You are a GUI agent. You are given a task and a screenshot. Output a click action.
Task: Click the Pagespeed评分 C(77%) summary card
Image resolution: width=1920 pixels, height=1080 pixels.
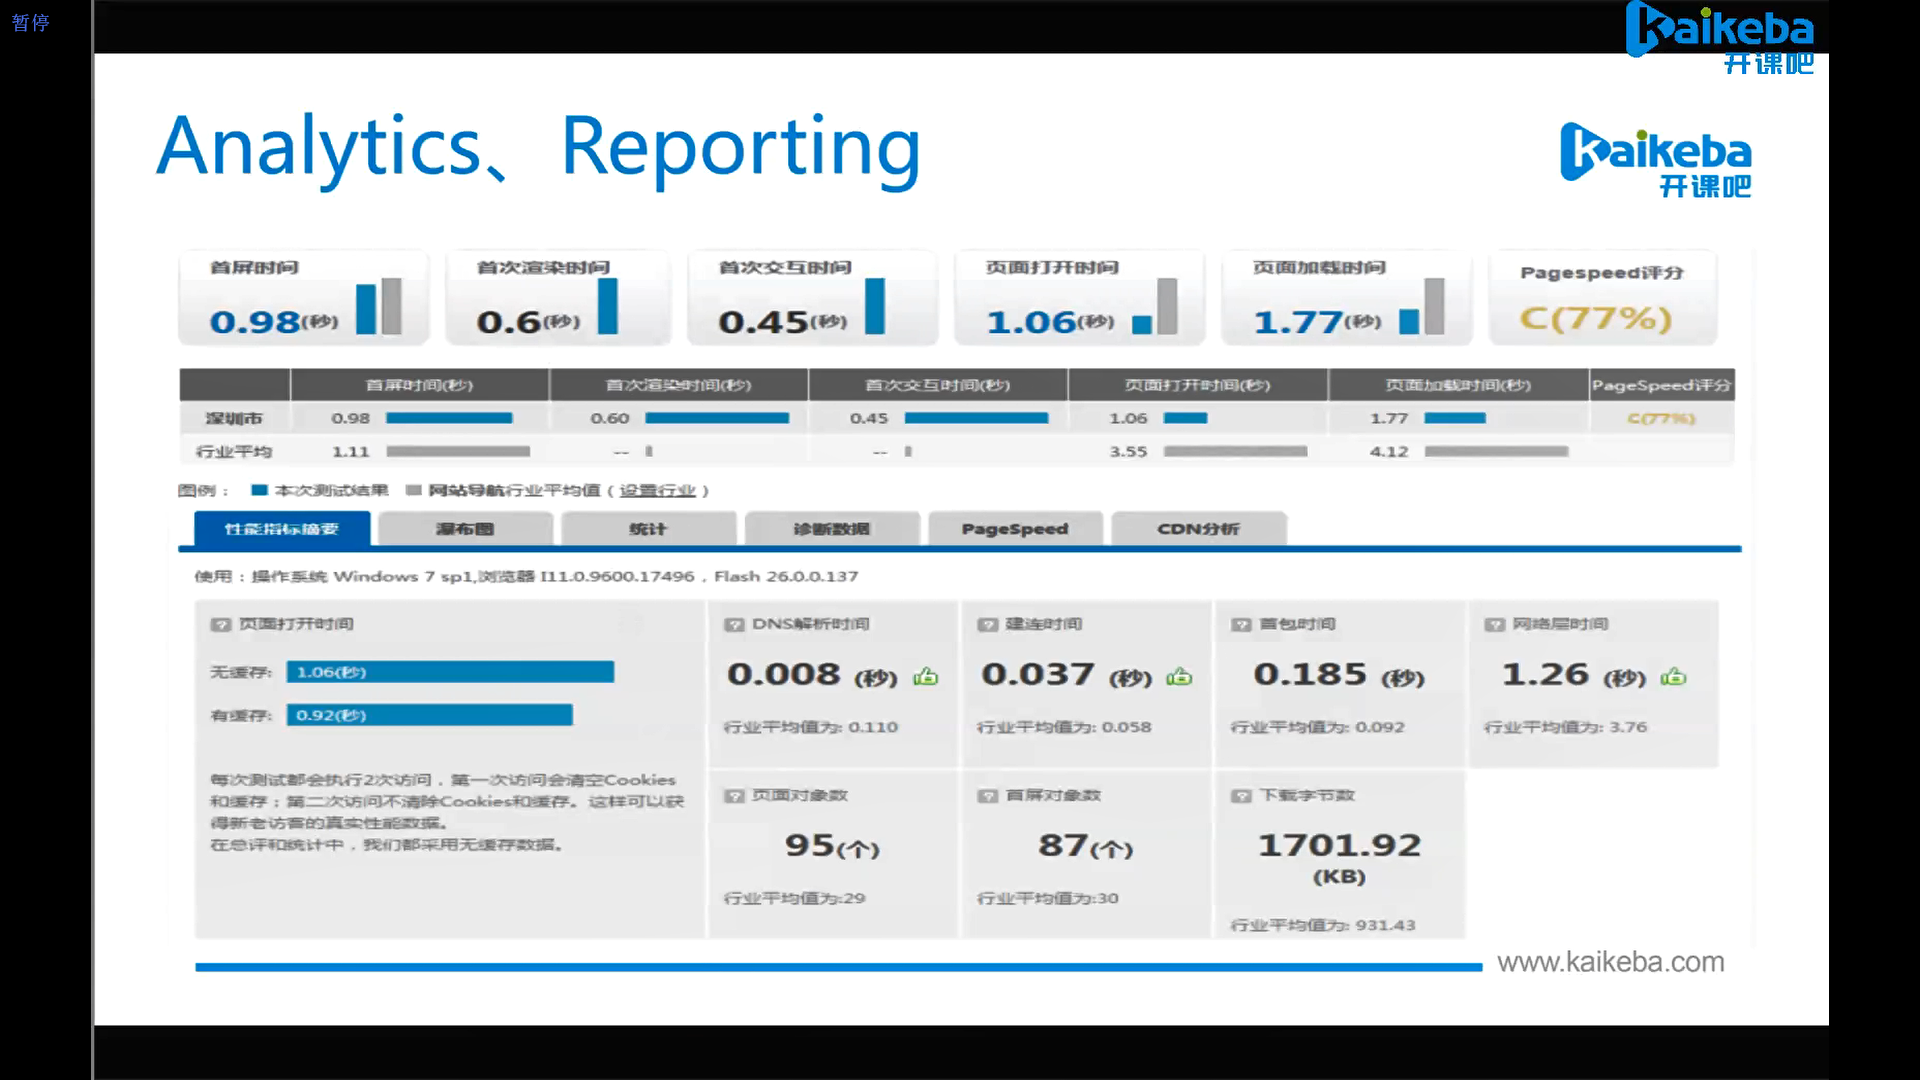pyautogui.click(x=1602, y=298)
